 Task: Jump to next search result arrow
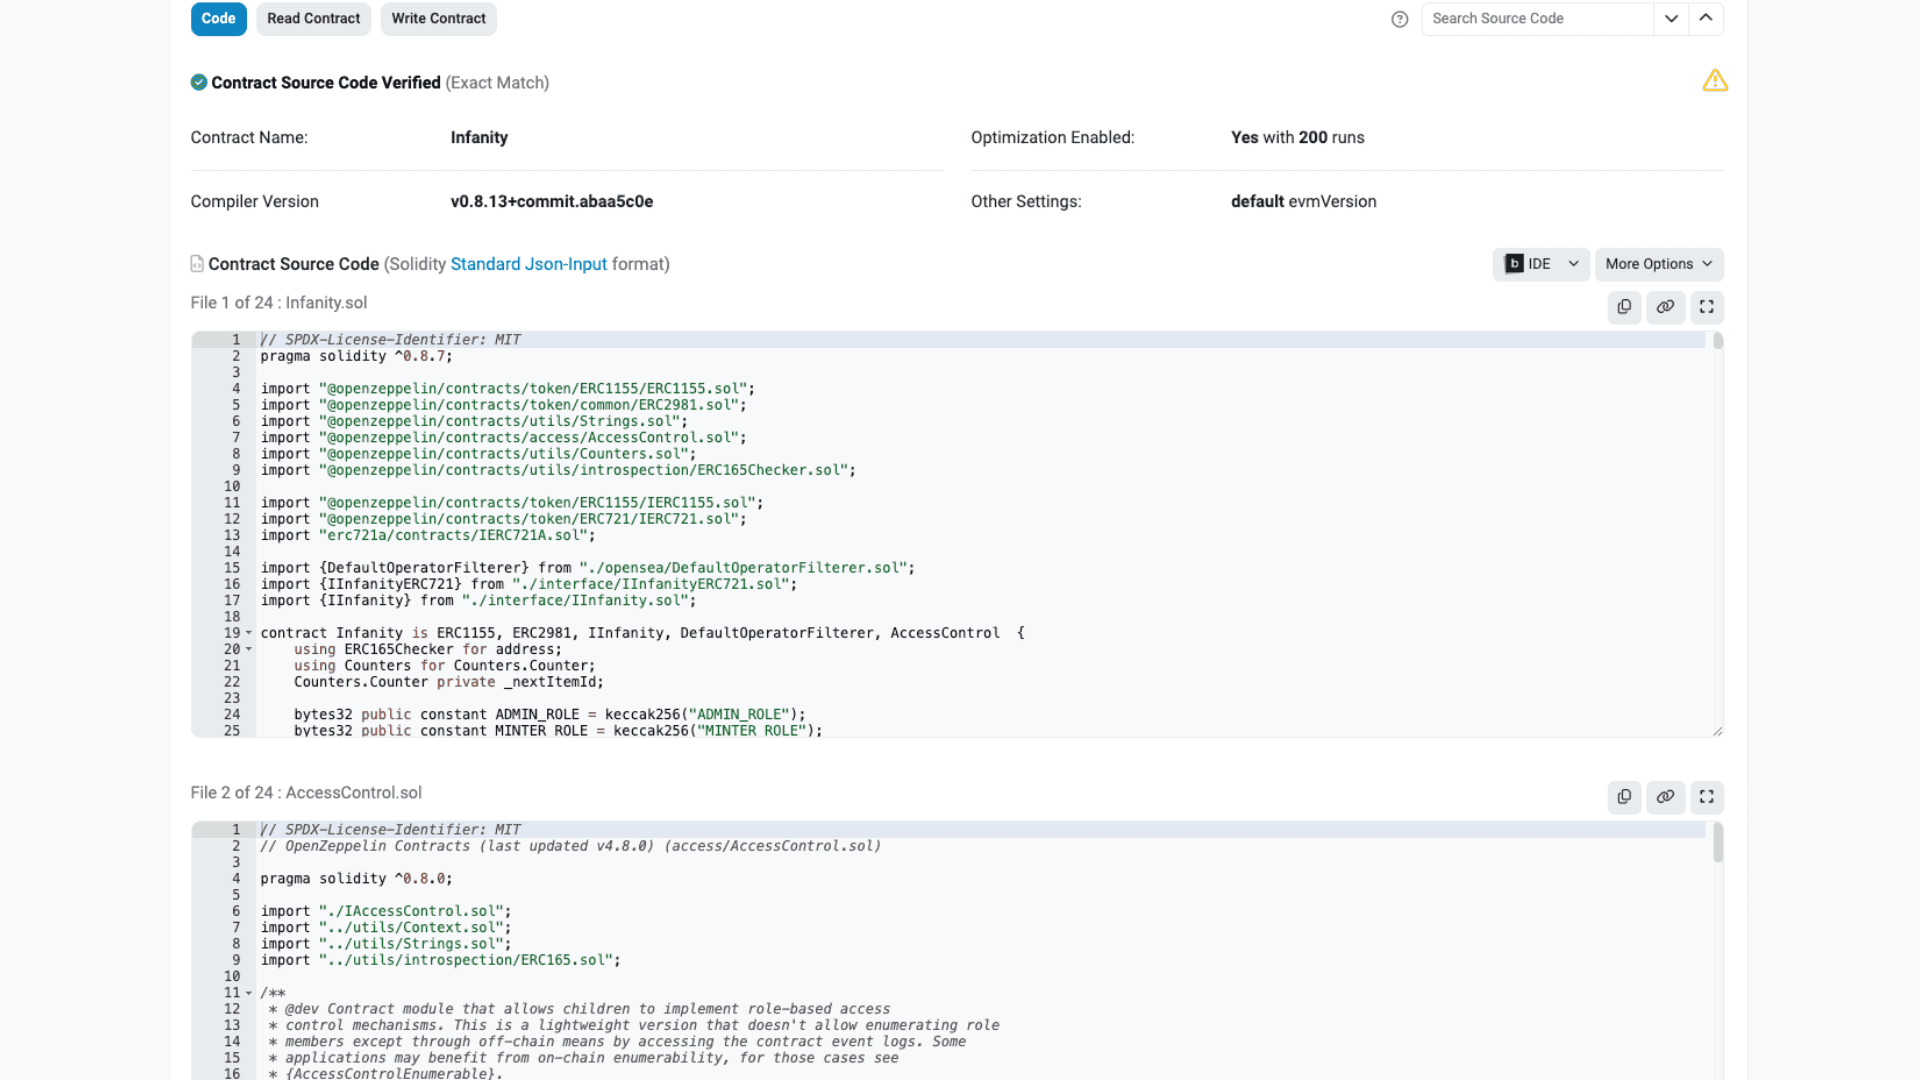tap(1671, 18)
